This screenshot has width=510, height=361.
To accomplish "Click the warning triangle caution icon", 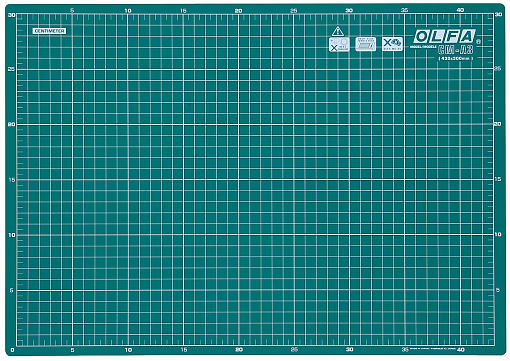I will pos(338,31).
